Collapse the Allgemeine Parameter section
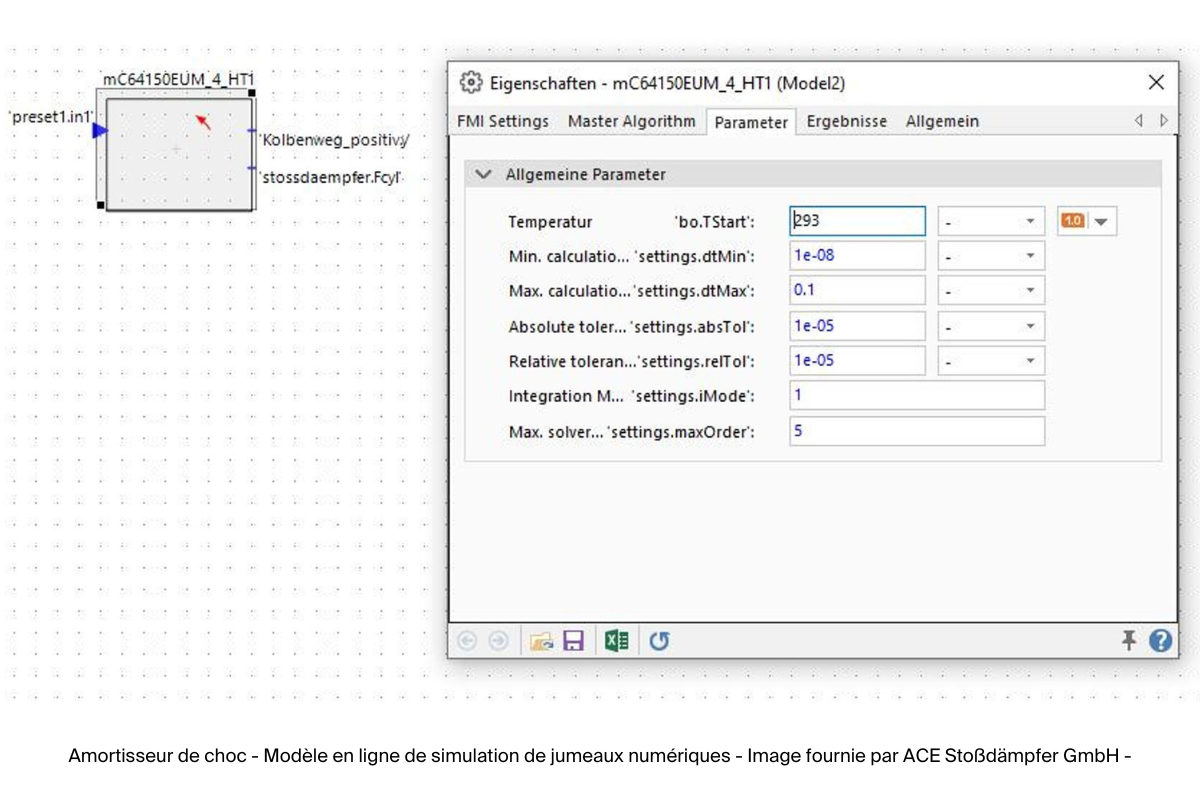The image size is (1200, 800). coord(484,173)
